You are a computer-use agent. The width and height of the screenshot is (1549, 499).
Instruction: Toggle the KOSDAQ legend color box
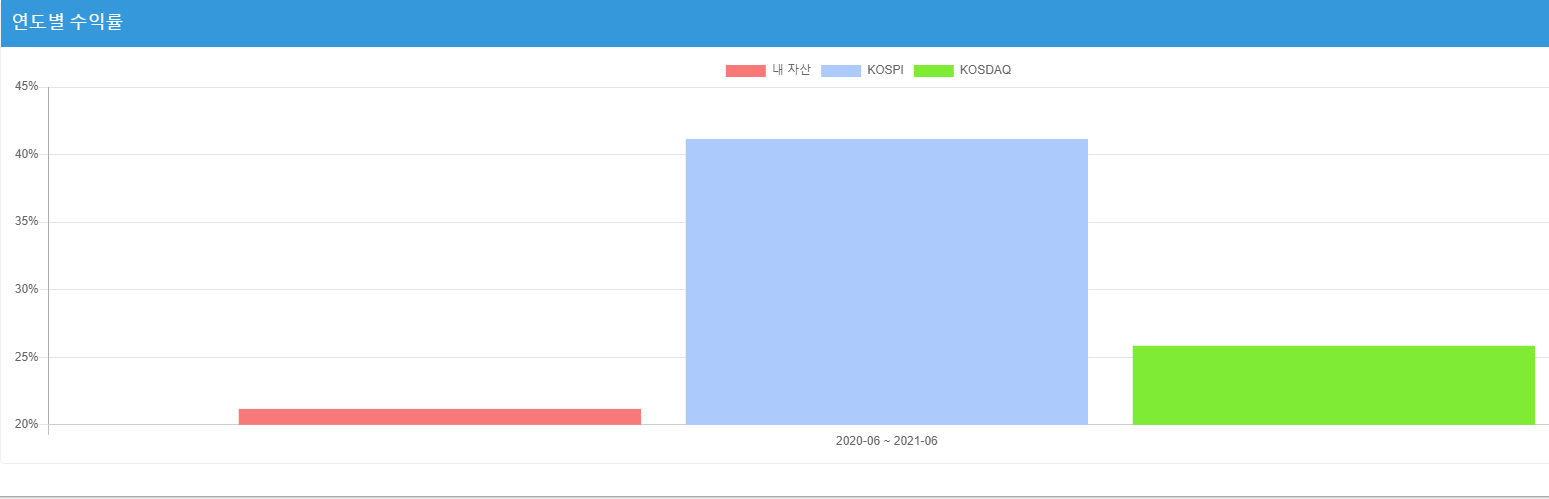click(933, 70)
